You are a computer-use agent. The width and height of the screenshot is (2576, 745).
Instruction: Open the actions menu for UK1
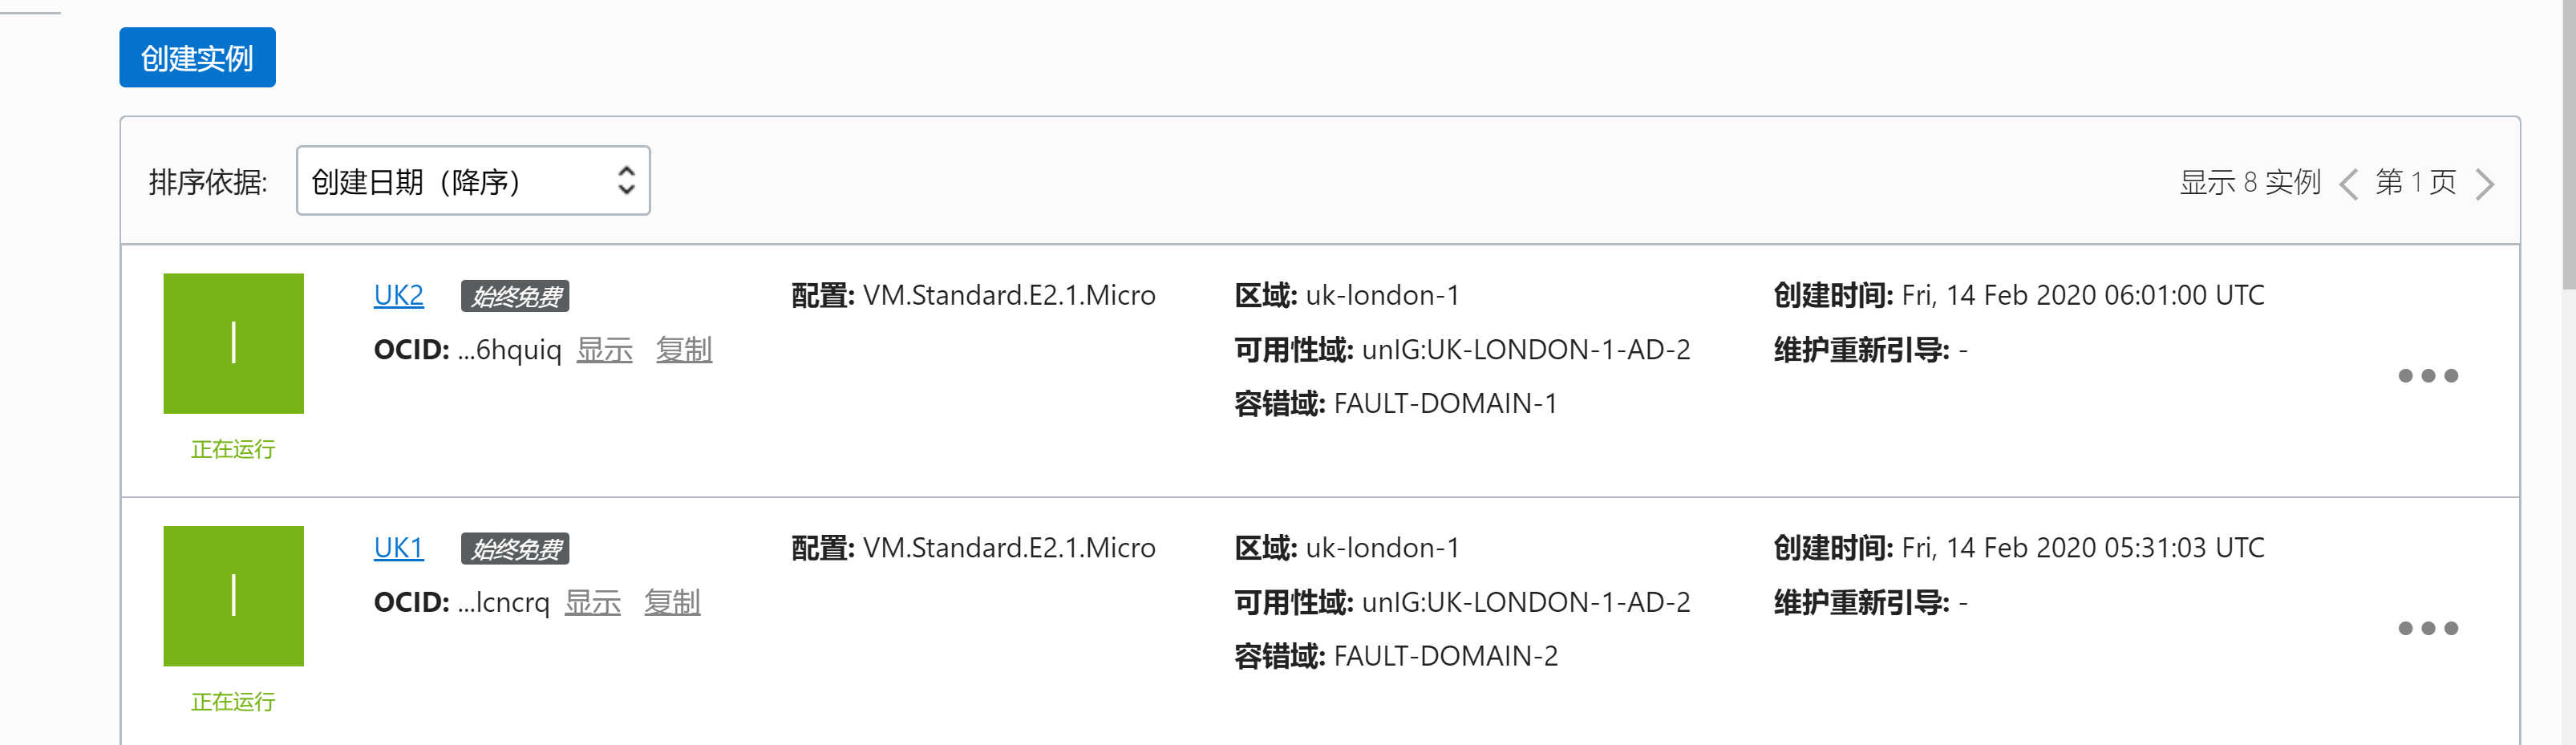(2427, 628)
